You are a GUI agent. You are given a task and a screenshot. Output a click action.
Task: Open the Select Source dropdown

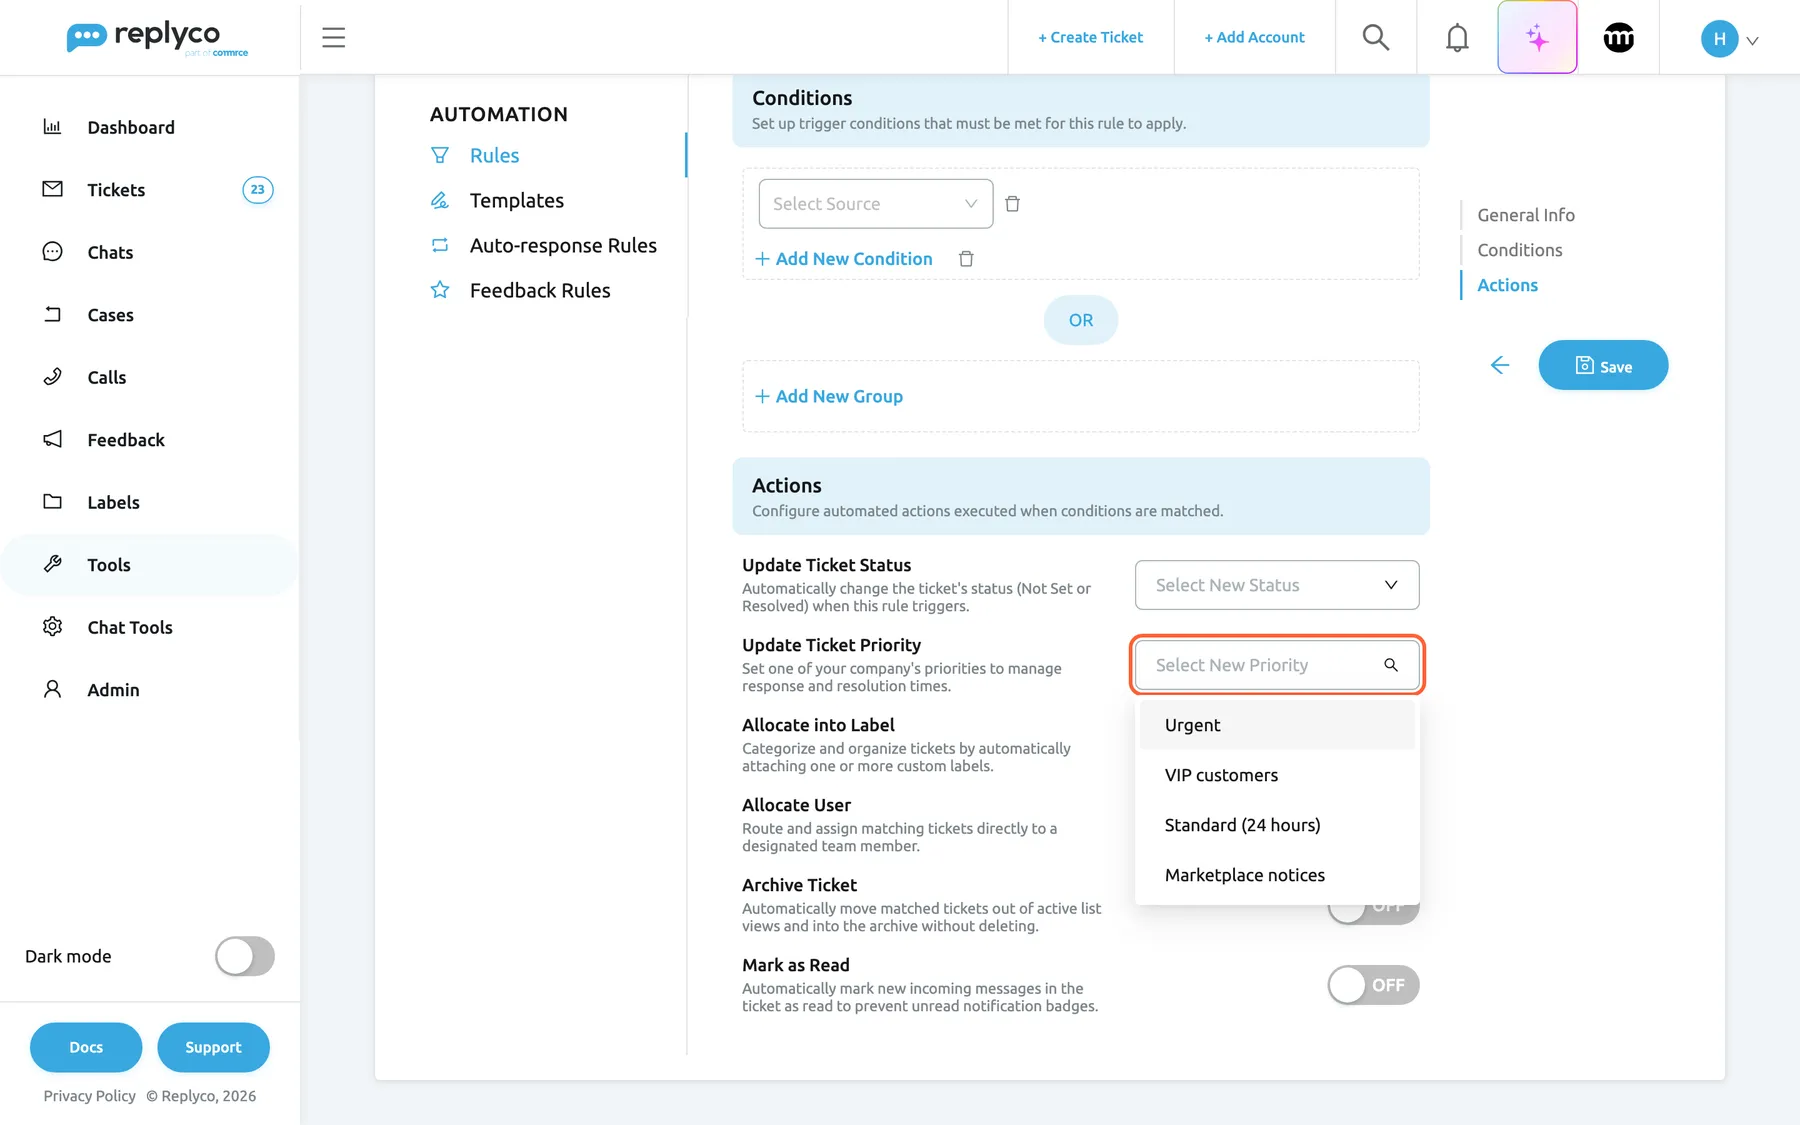(876, 204)
